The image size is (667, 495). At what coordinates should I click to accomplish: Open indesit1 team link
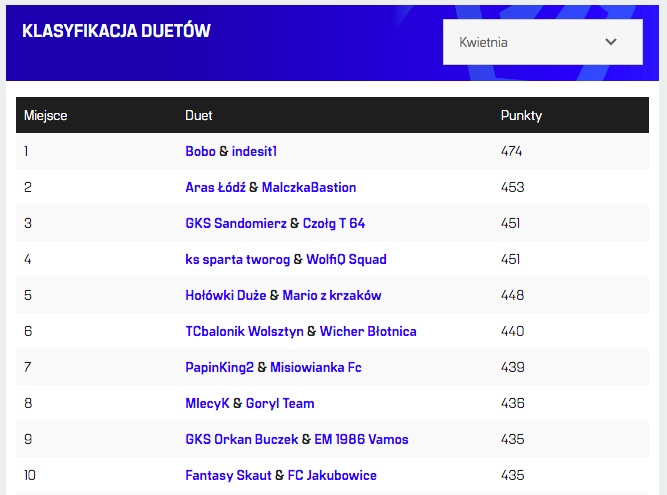[254, 151]
